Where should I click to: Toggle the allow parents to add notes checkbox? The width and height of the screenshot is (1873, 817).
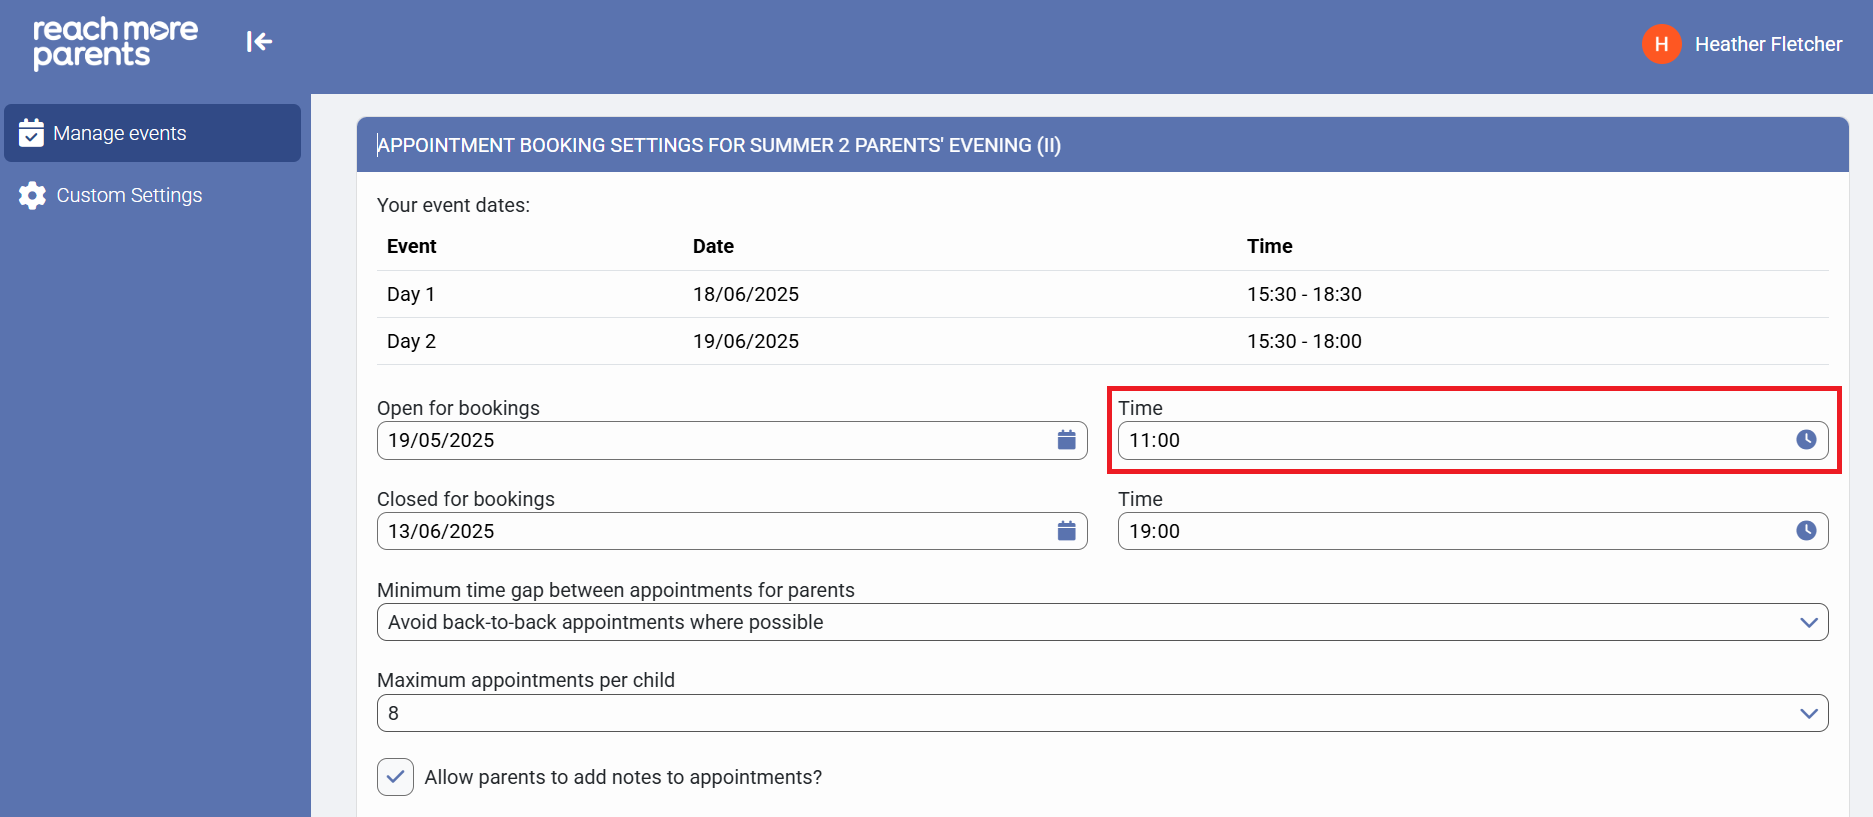pos(395,777)
